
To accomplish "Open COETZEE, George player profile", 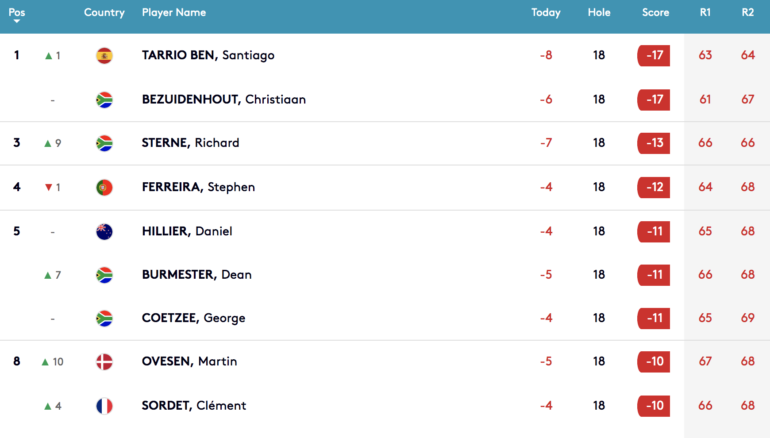I will tap(193, 318).
